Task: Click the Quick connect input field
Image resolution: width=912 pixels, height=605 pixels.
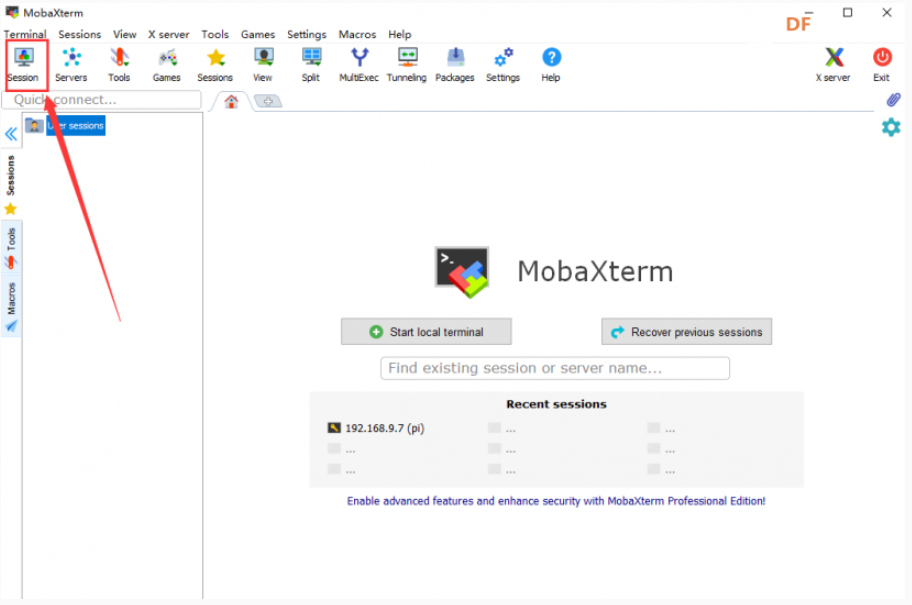Action: tap(102, 99)
